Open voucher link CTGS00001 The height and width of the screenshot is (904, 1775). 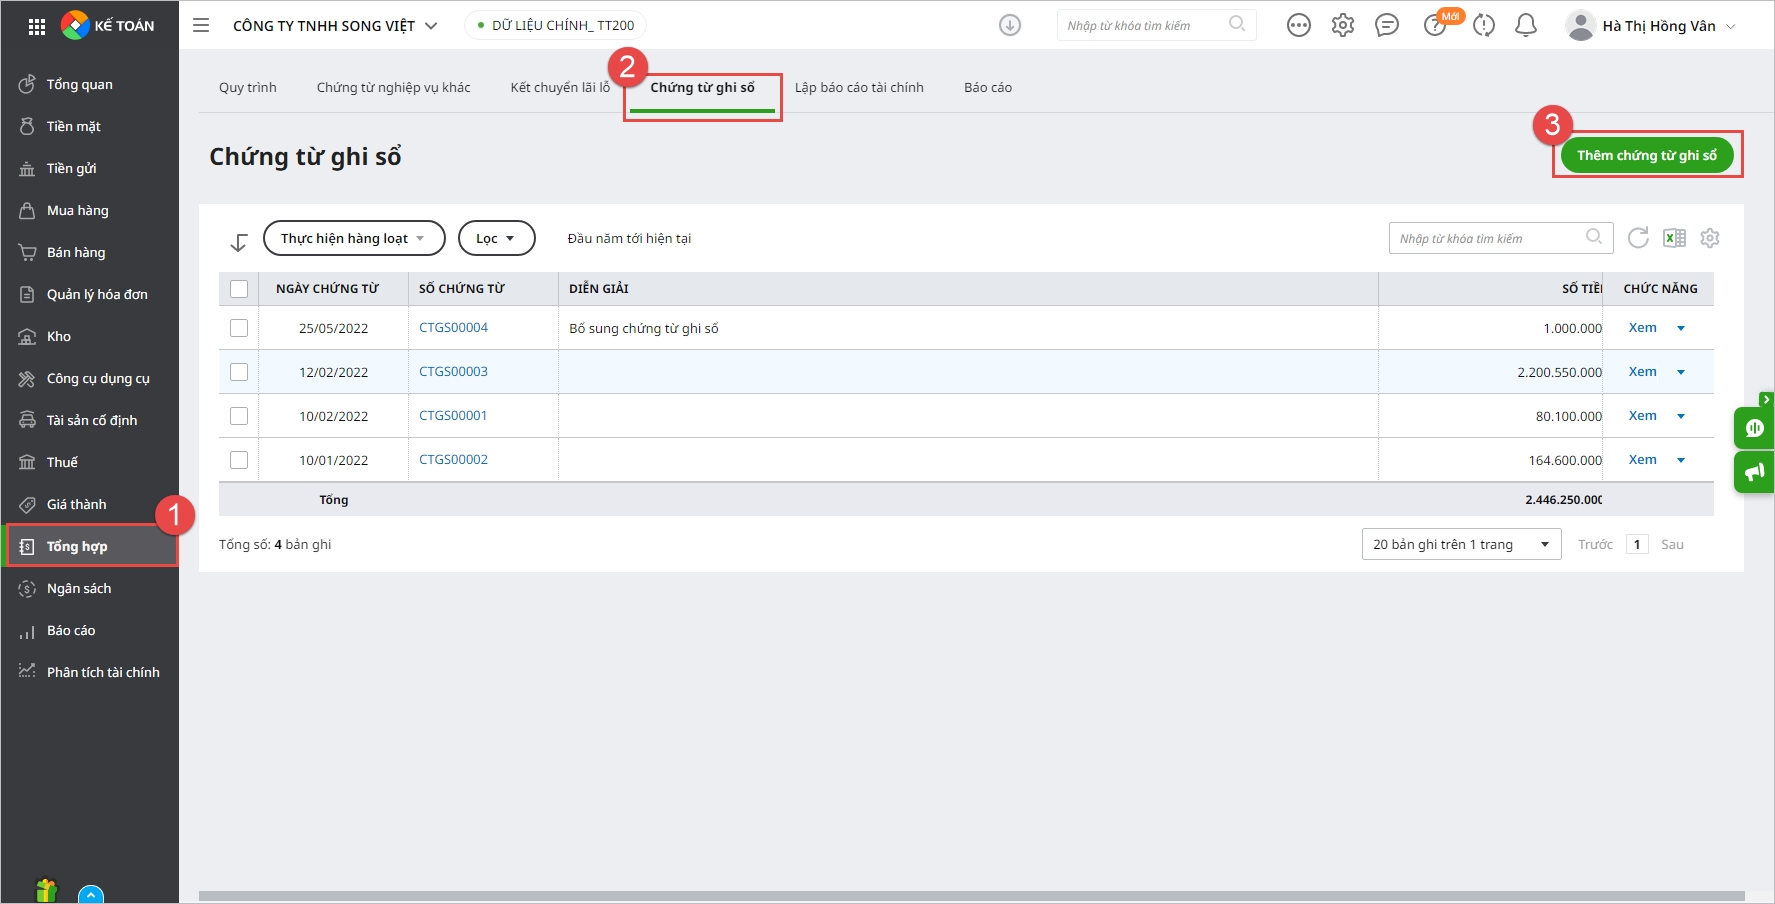click(453, 416)
